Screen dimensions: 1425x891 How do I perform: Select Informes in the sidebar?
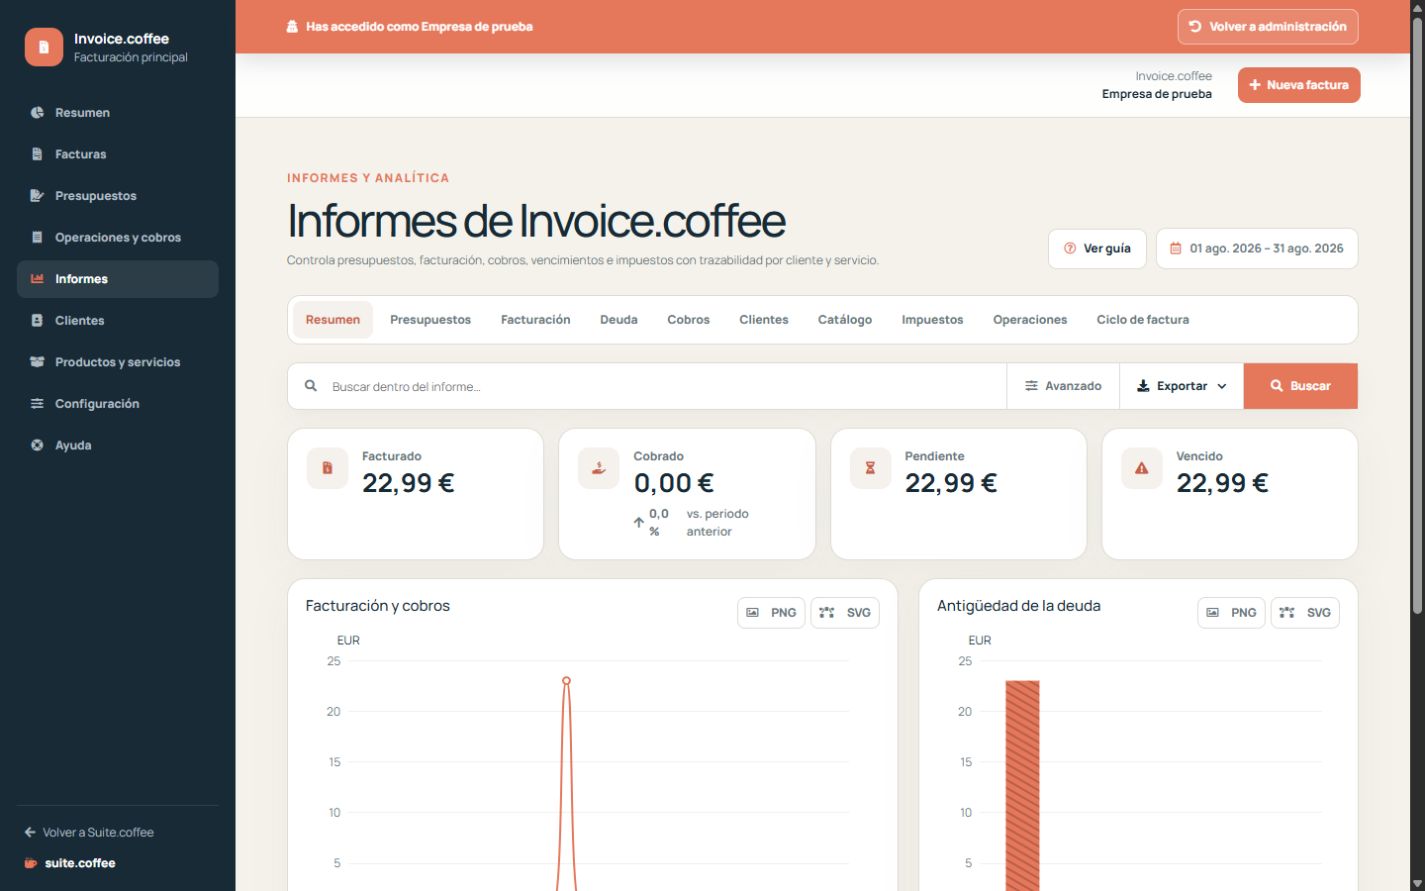[x=118, y=279]
